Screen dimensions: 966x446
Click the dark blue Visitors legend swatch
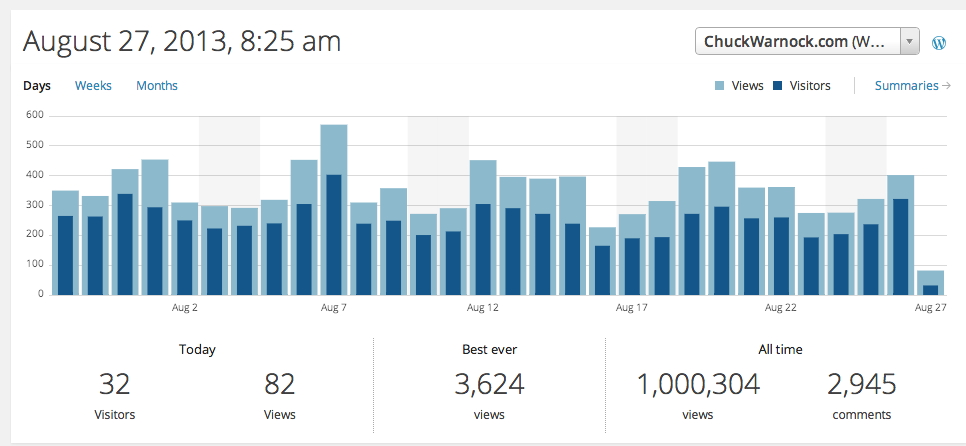pos(777,86)
